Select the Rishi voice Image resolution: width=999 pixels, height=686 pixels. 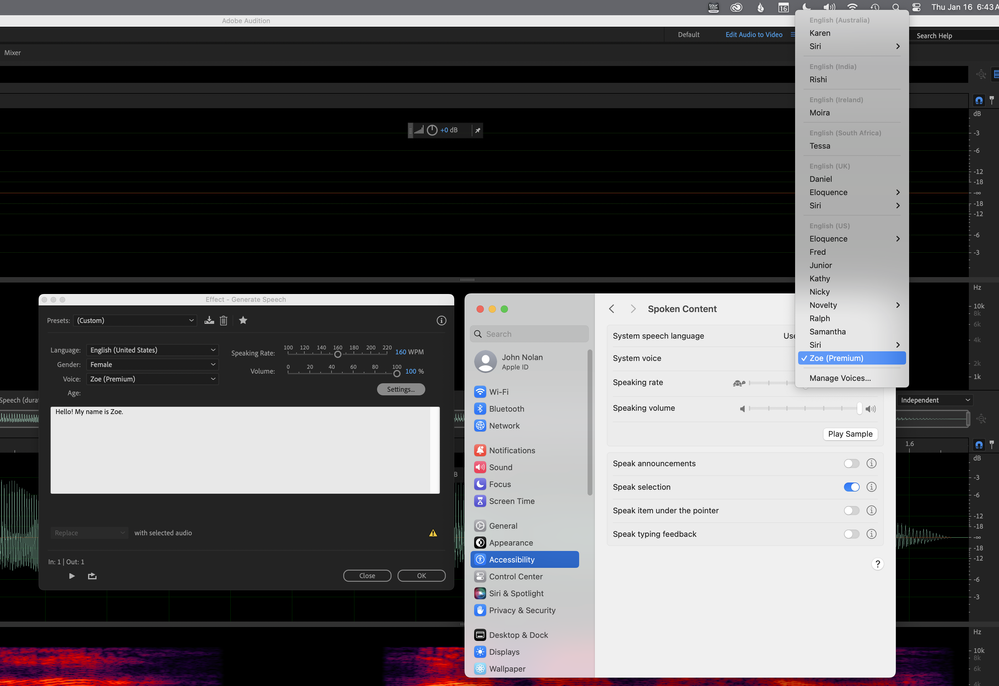[x=852, y=80]
